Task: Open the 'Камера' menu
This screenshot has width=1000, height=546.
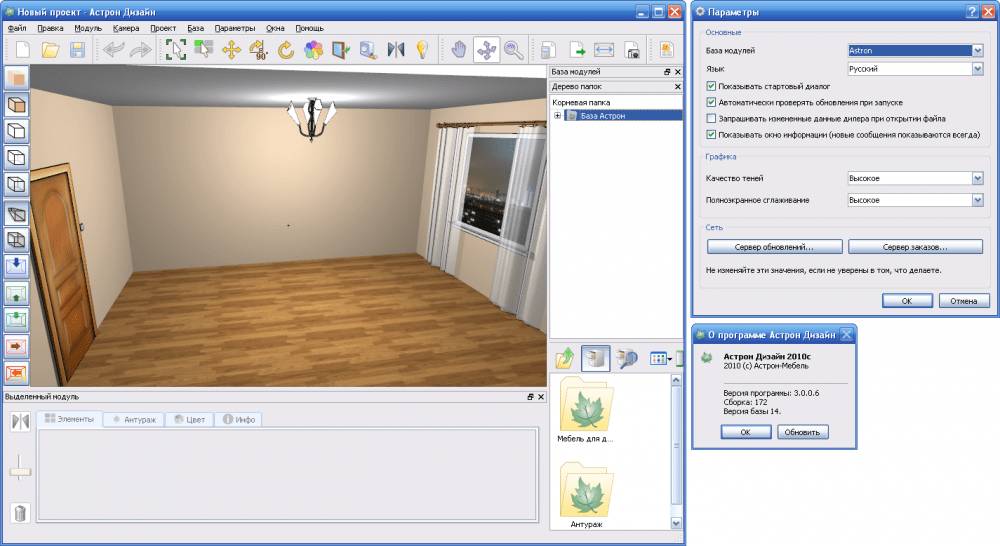Action: pos(126,28)
